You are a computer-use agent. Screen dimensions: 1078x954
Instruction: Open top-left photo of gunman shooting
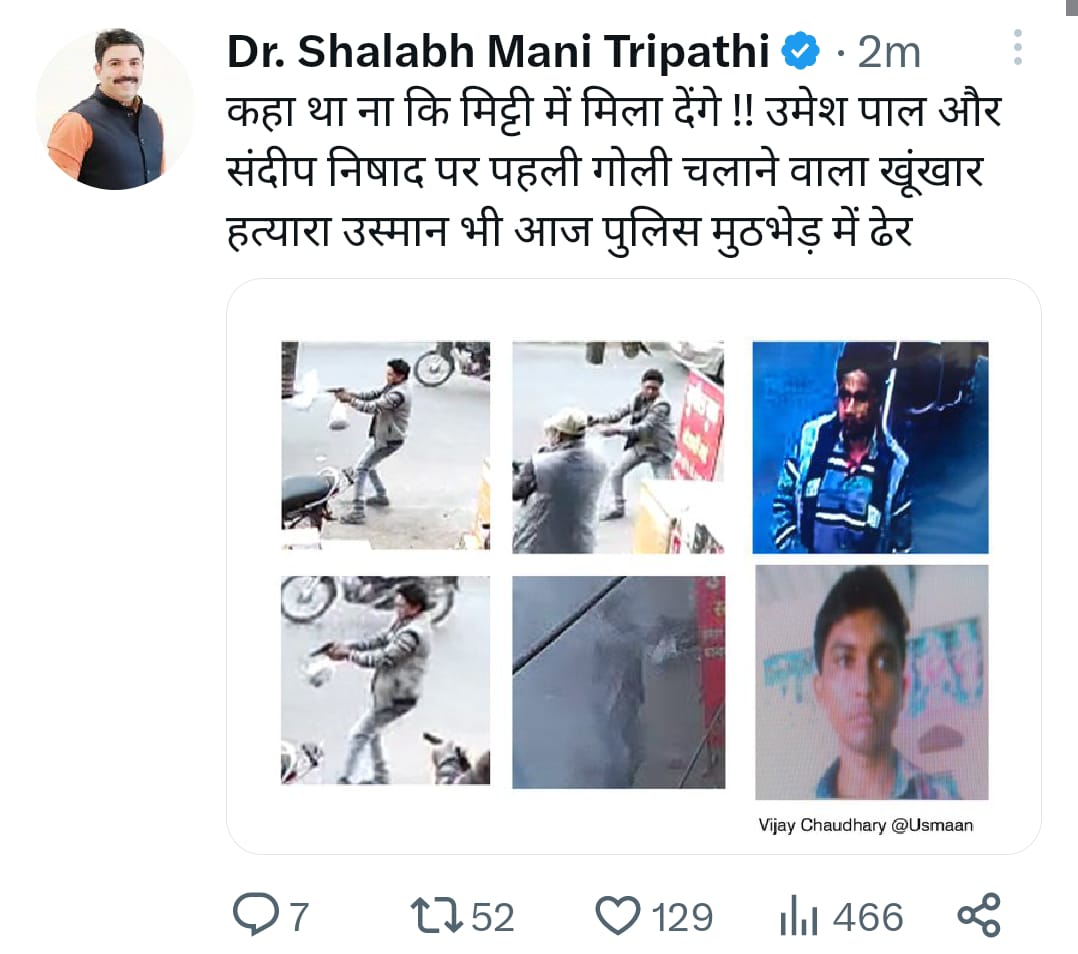[386, 445]
